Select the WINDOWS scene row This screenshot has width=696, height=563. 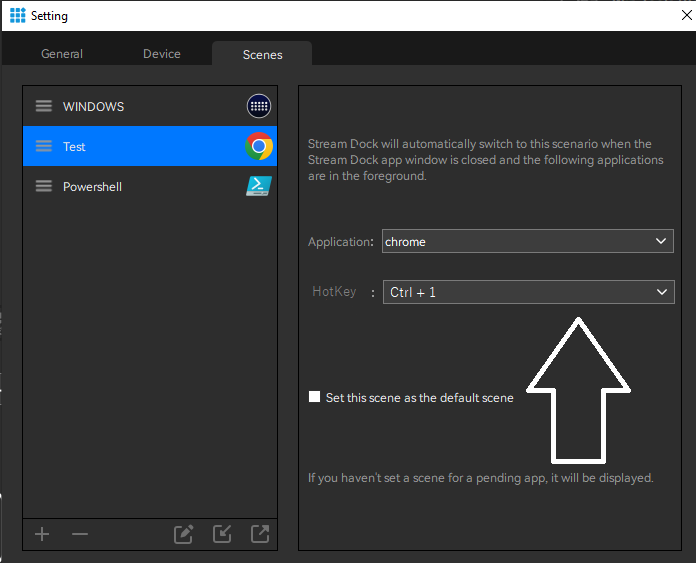coord(150,106)
